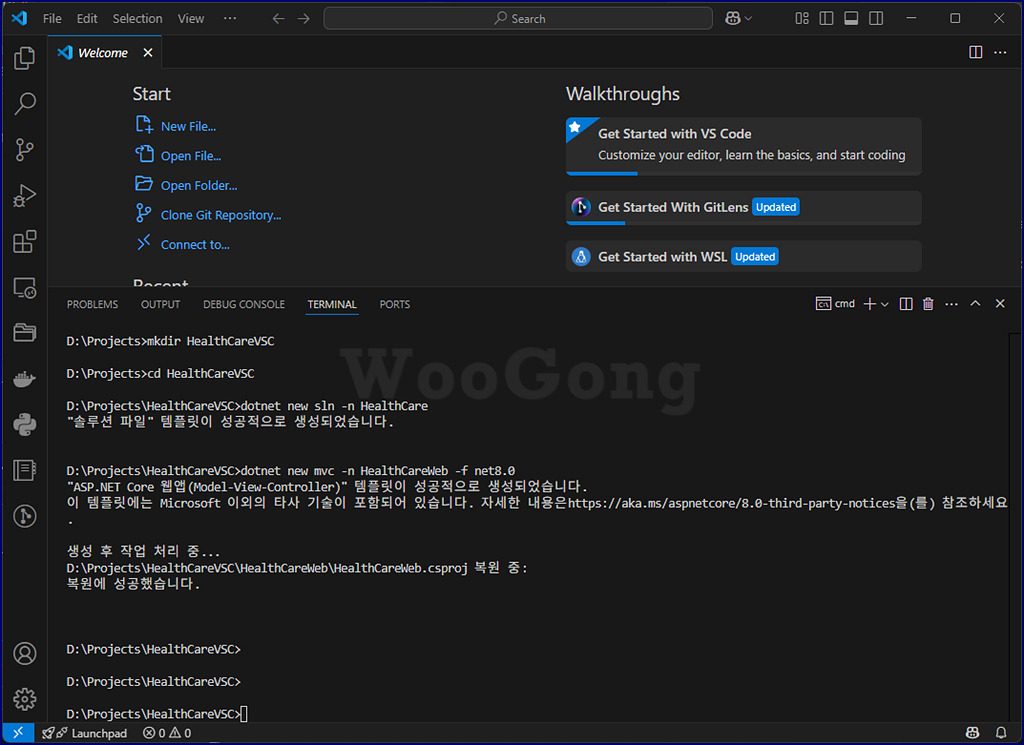
Task: Toggle Primary Side Bar visibility
Action: click(826, 18)
